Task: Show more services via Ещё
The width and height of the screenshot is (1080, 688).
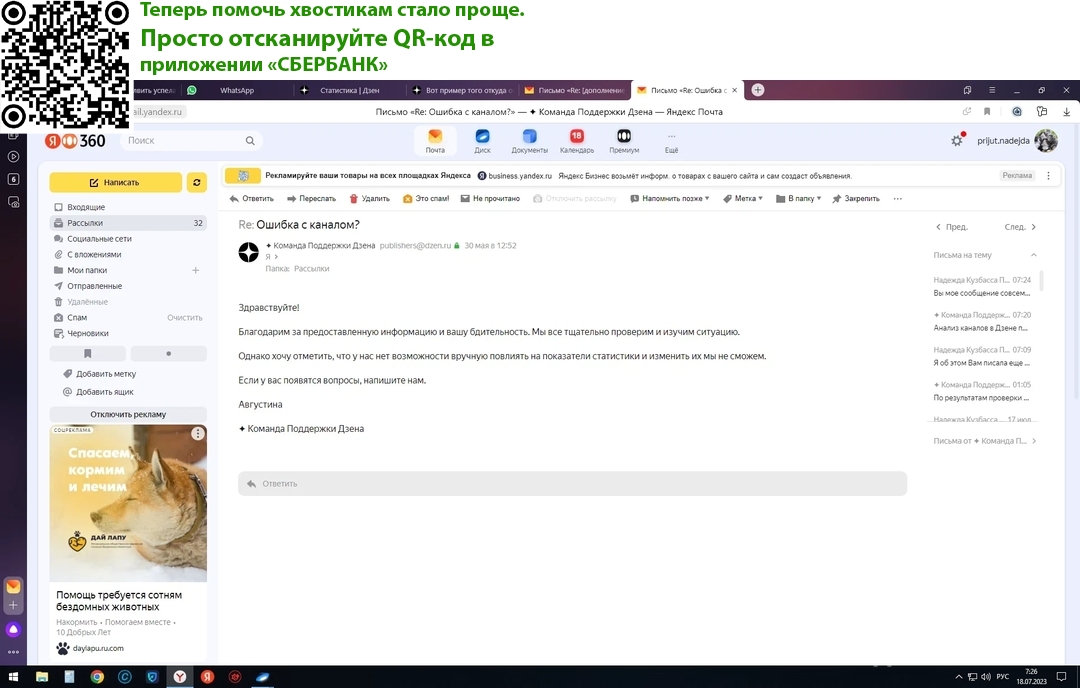Action: (x=672, y=140)
